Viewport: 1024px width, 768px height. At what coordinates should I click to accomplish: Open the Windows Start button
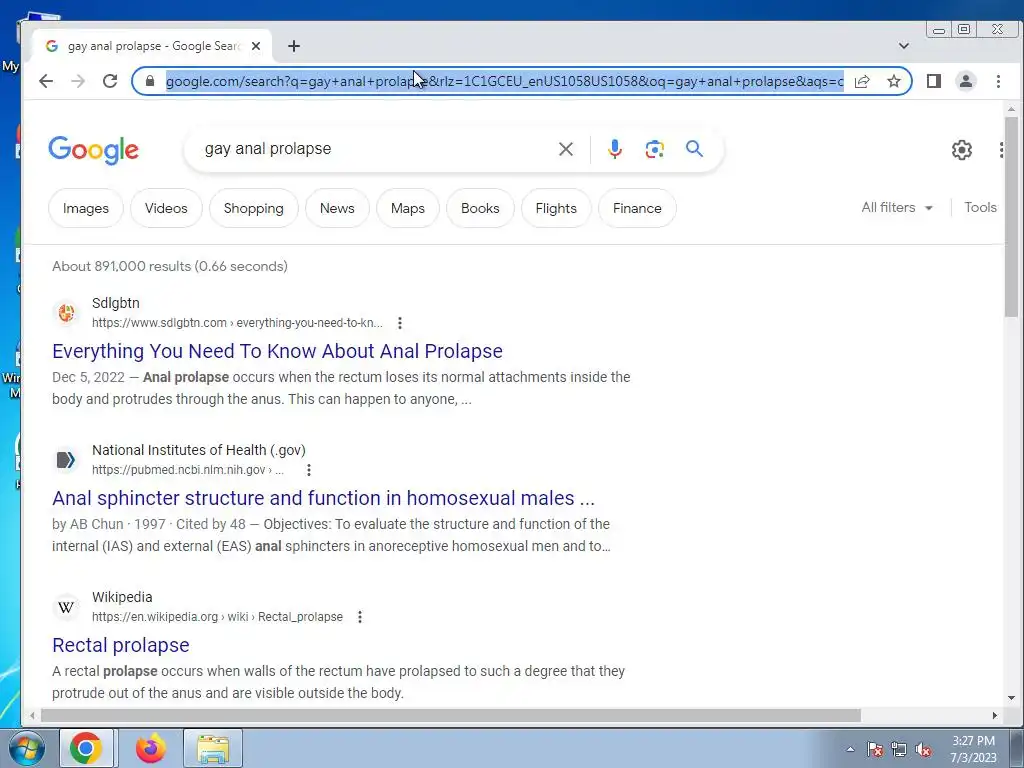[x=25, y=748]
